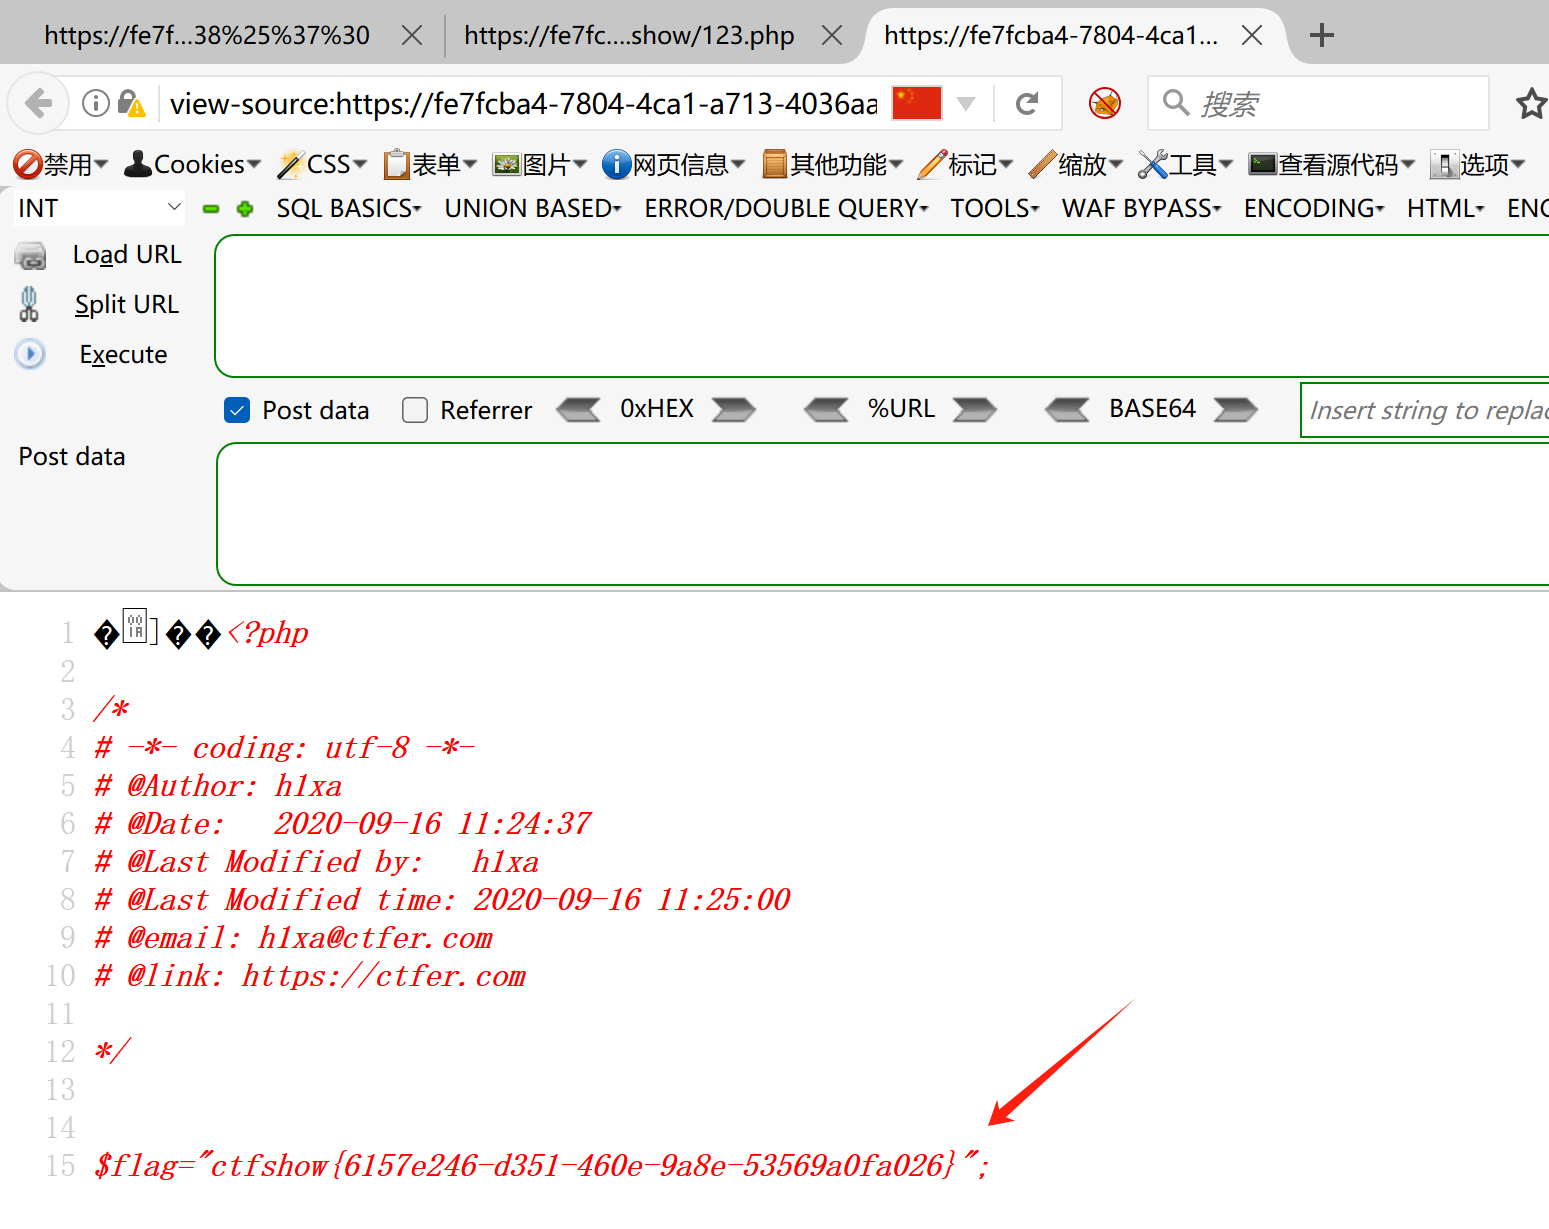Open the INT type dropdown
The width and height of the screenshot is (1549, 1229).
pos(98,208)
